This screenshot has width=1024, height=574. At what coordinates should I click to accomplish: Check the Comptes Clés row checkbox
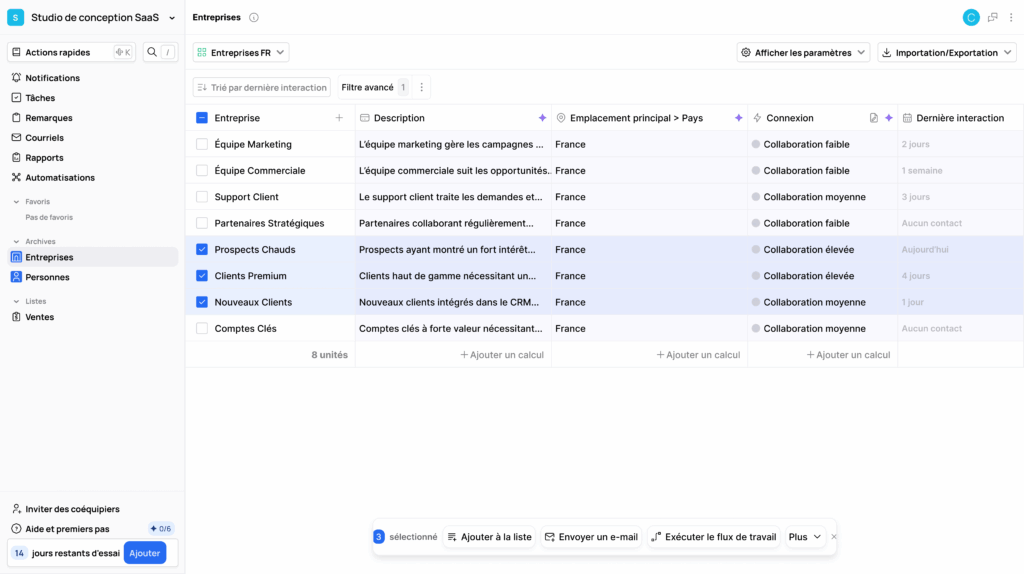click(x=202, y=328)
